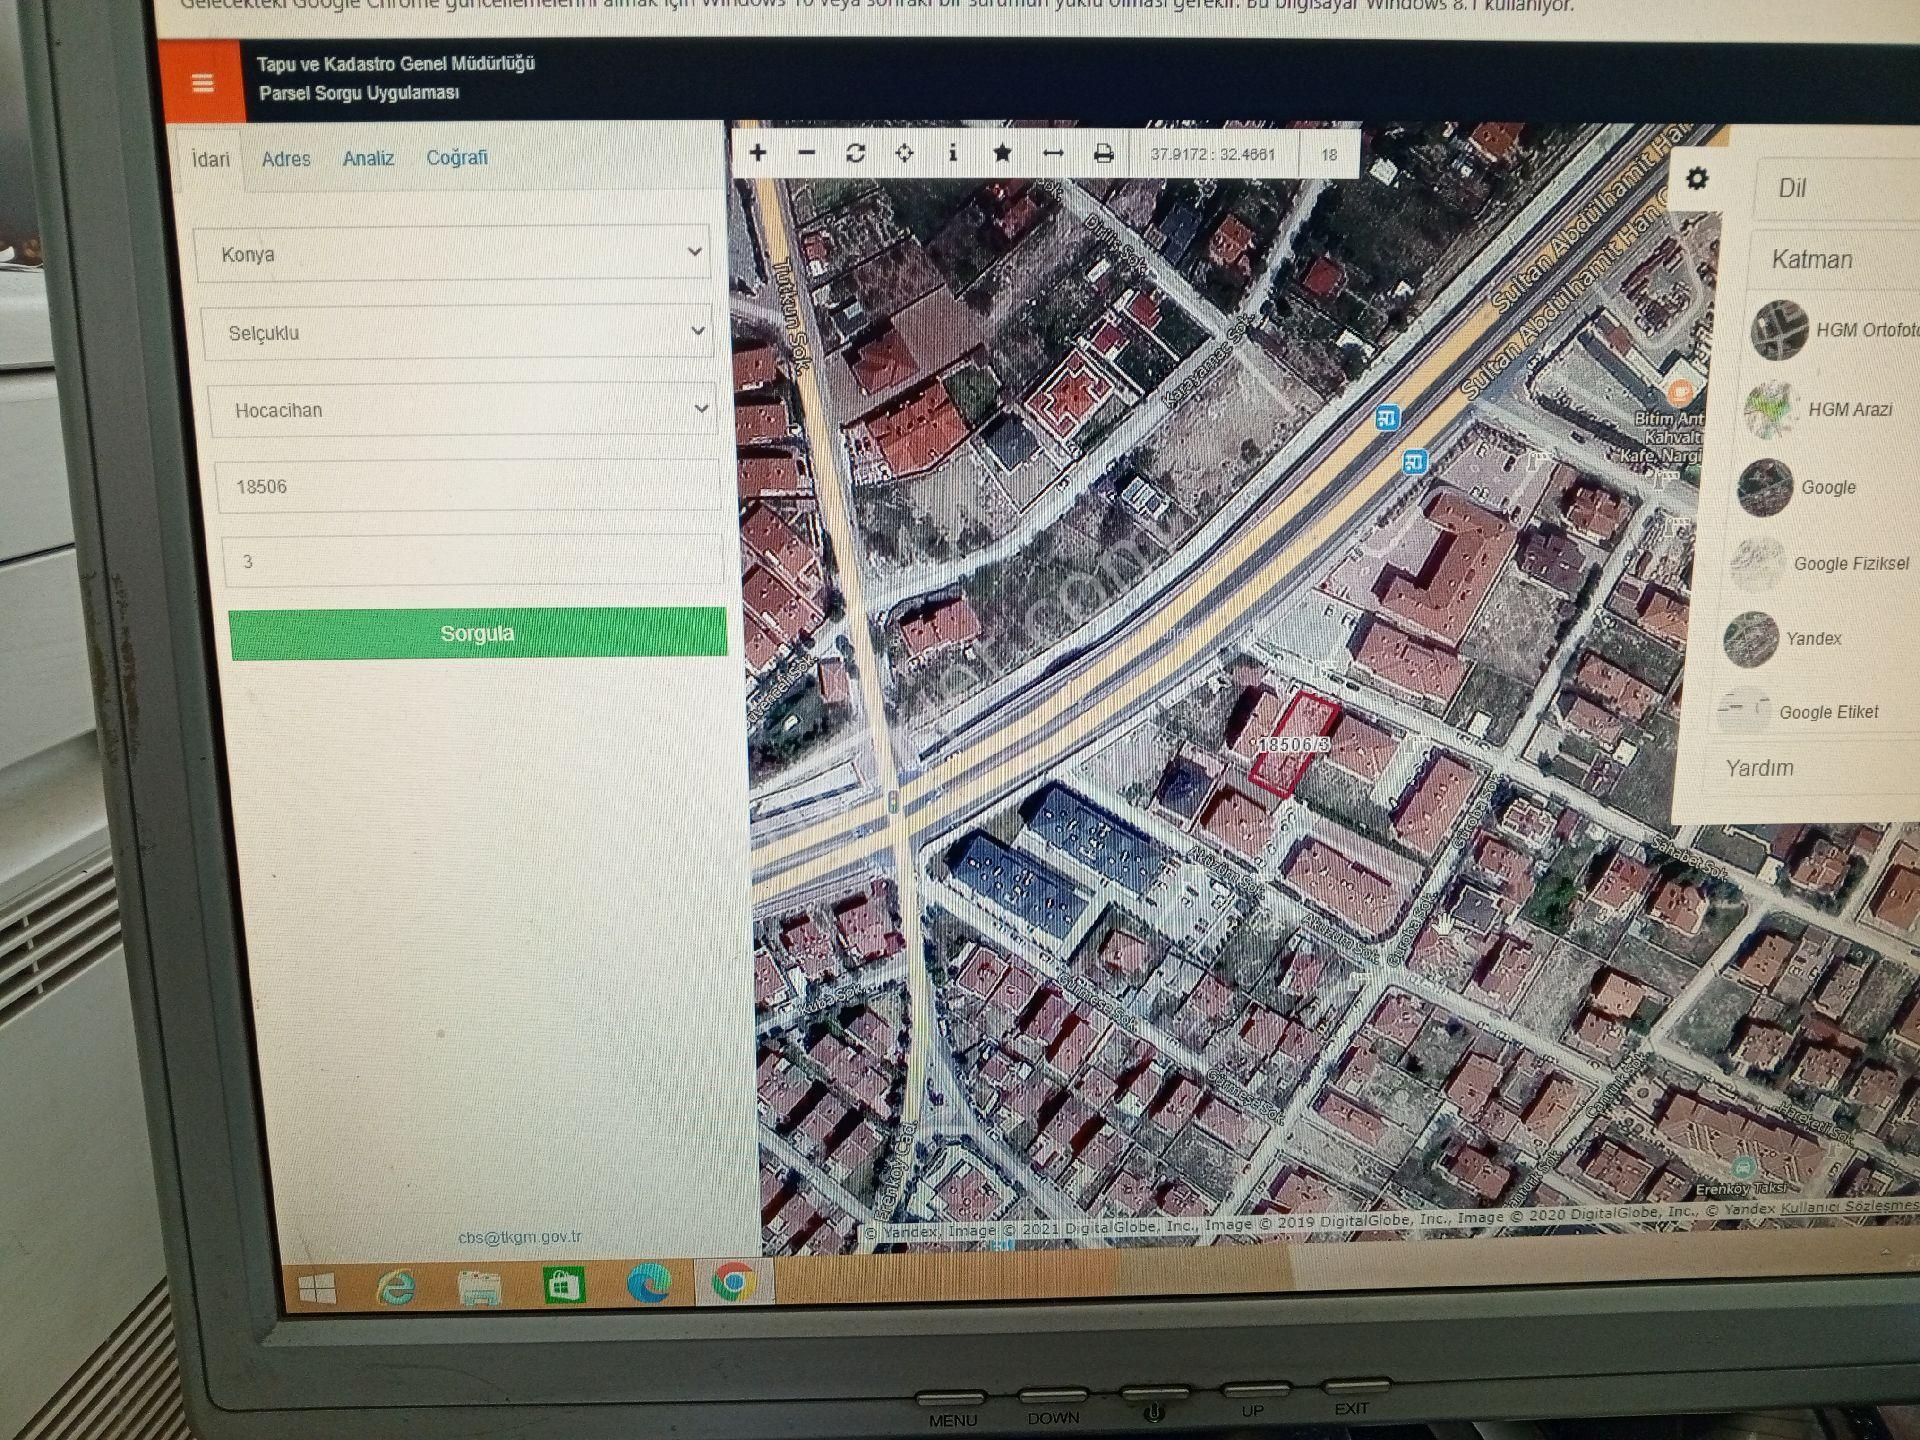Select the distance measure tool
The image size is (1920, 1440).
tap(1053, 153)
